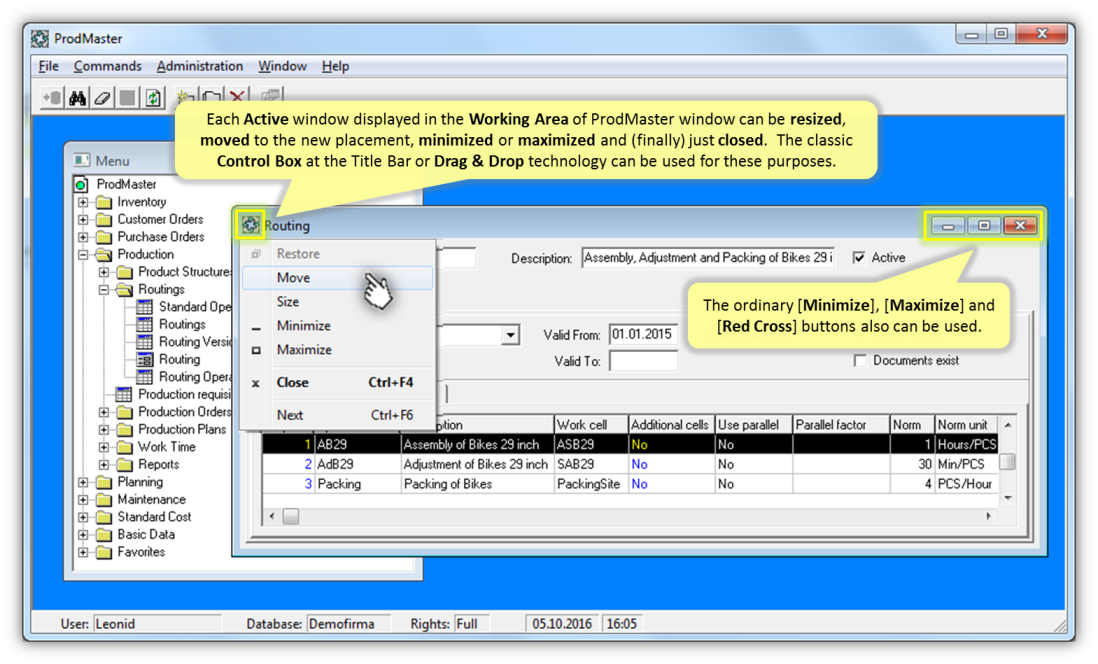Image resolution: width=1098 pixels, height=664 pixels.
Task: Open search with the binoculars toolbar icon
Action: 77,98
